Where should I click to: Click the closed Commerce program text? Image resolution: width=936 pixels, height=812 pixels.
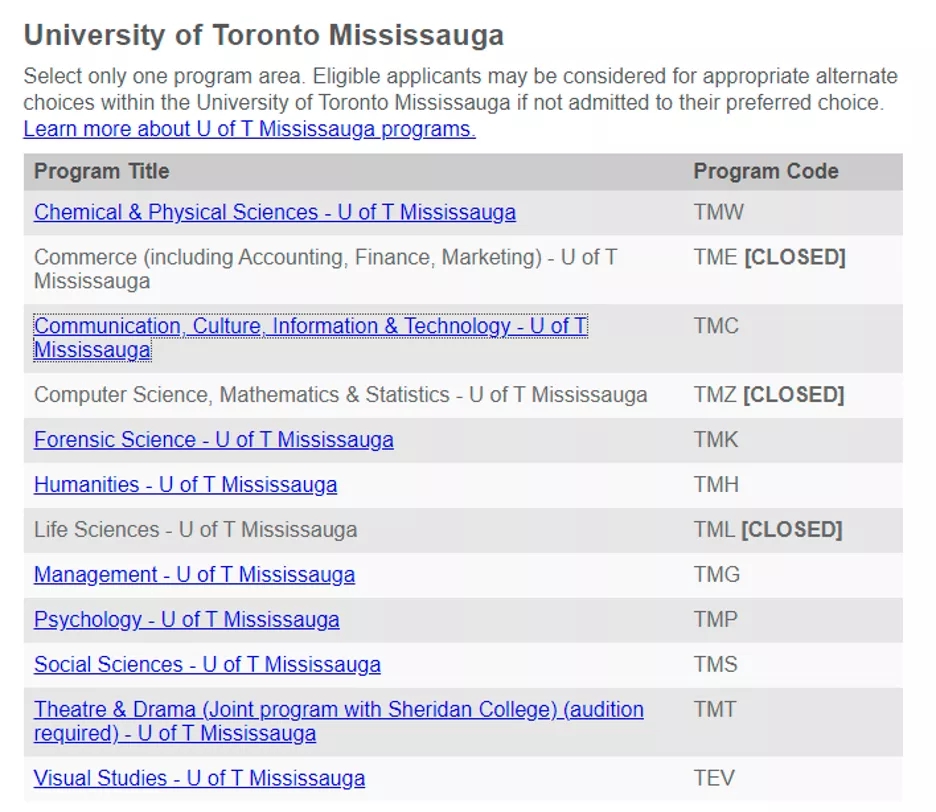pos(325,269)
